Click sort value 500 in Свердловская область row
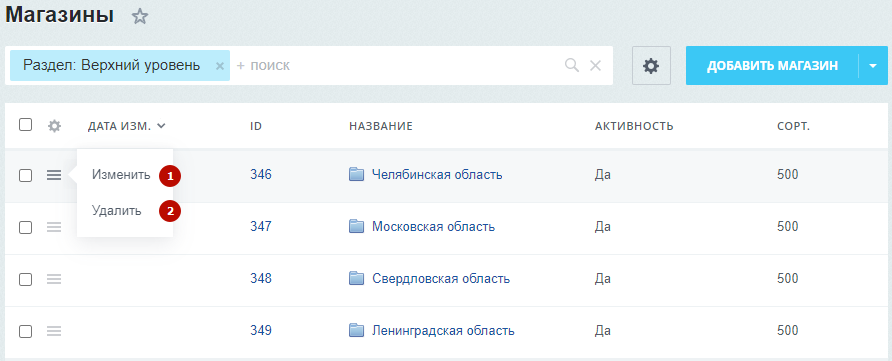 (788, 279)
